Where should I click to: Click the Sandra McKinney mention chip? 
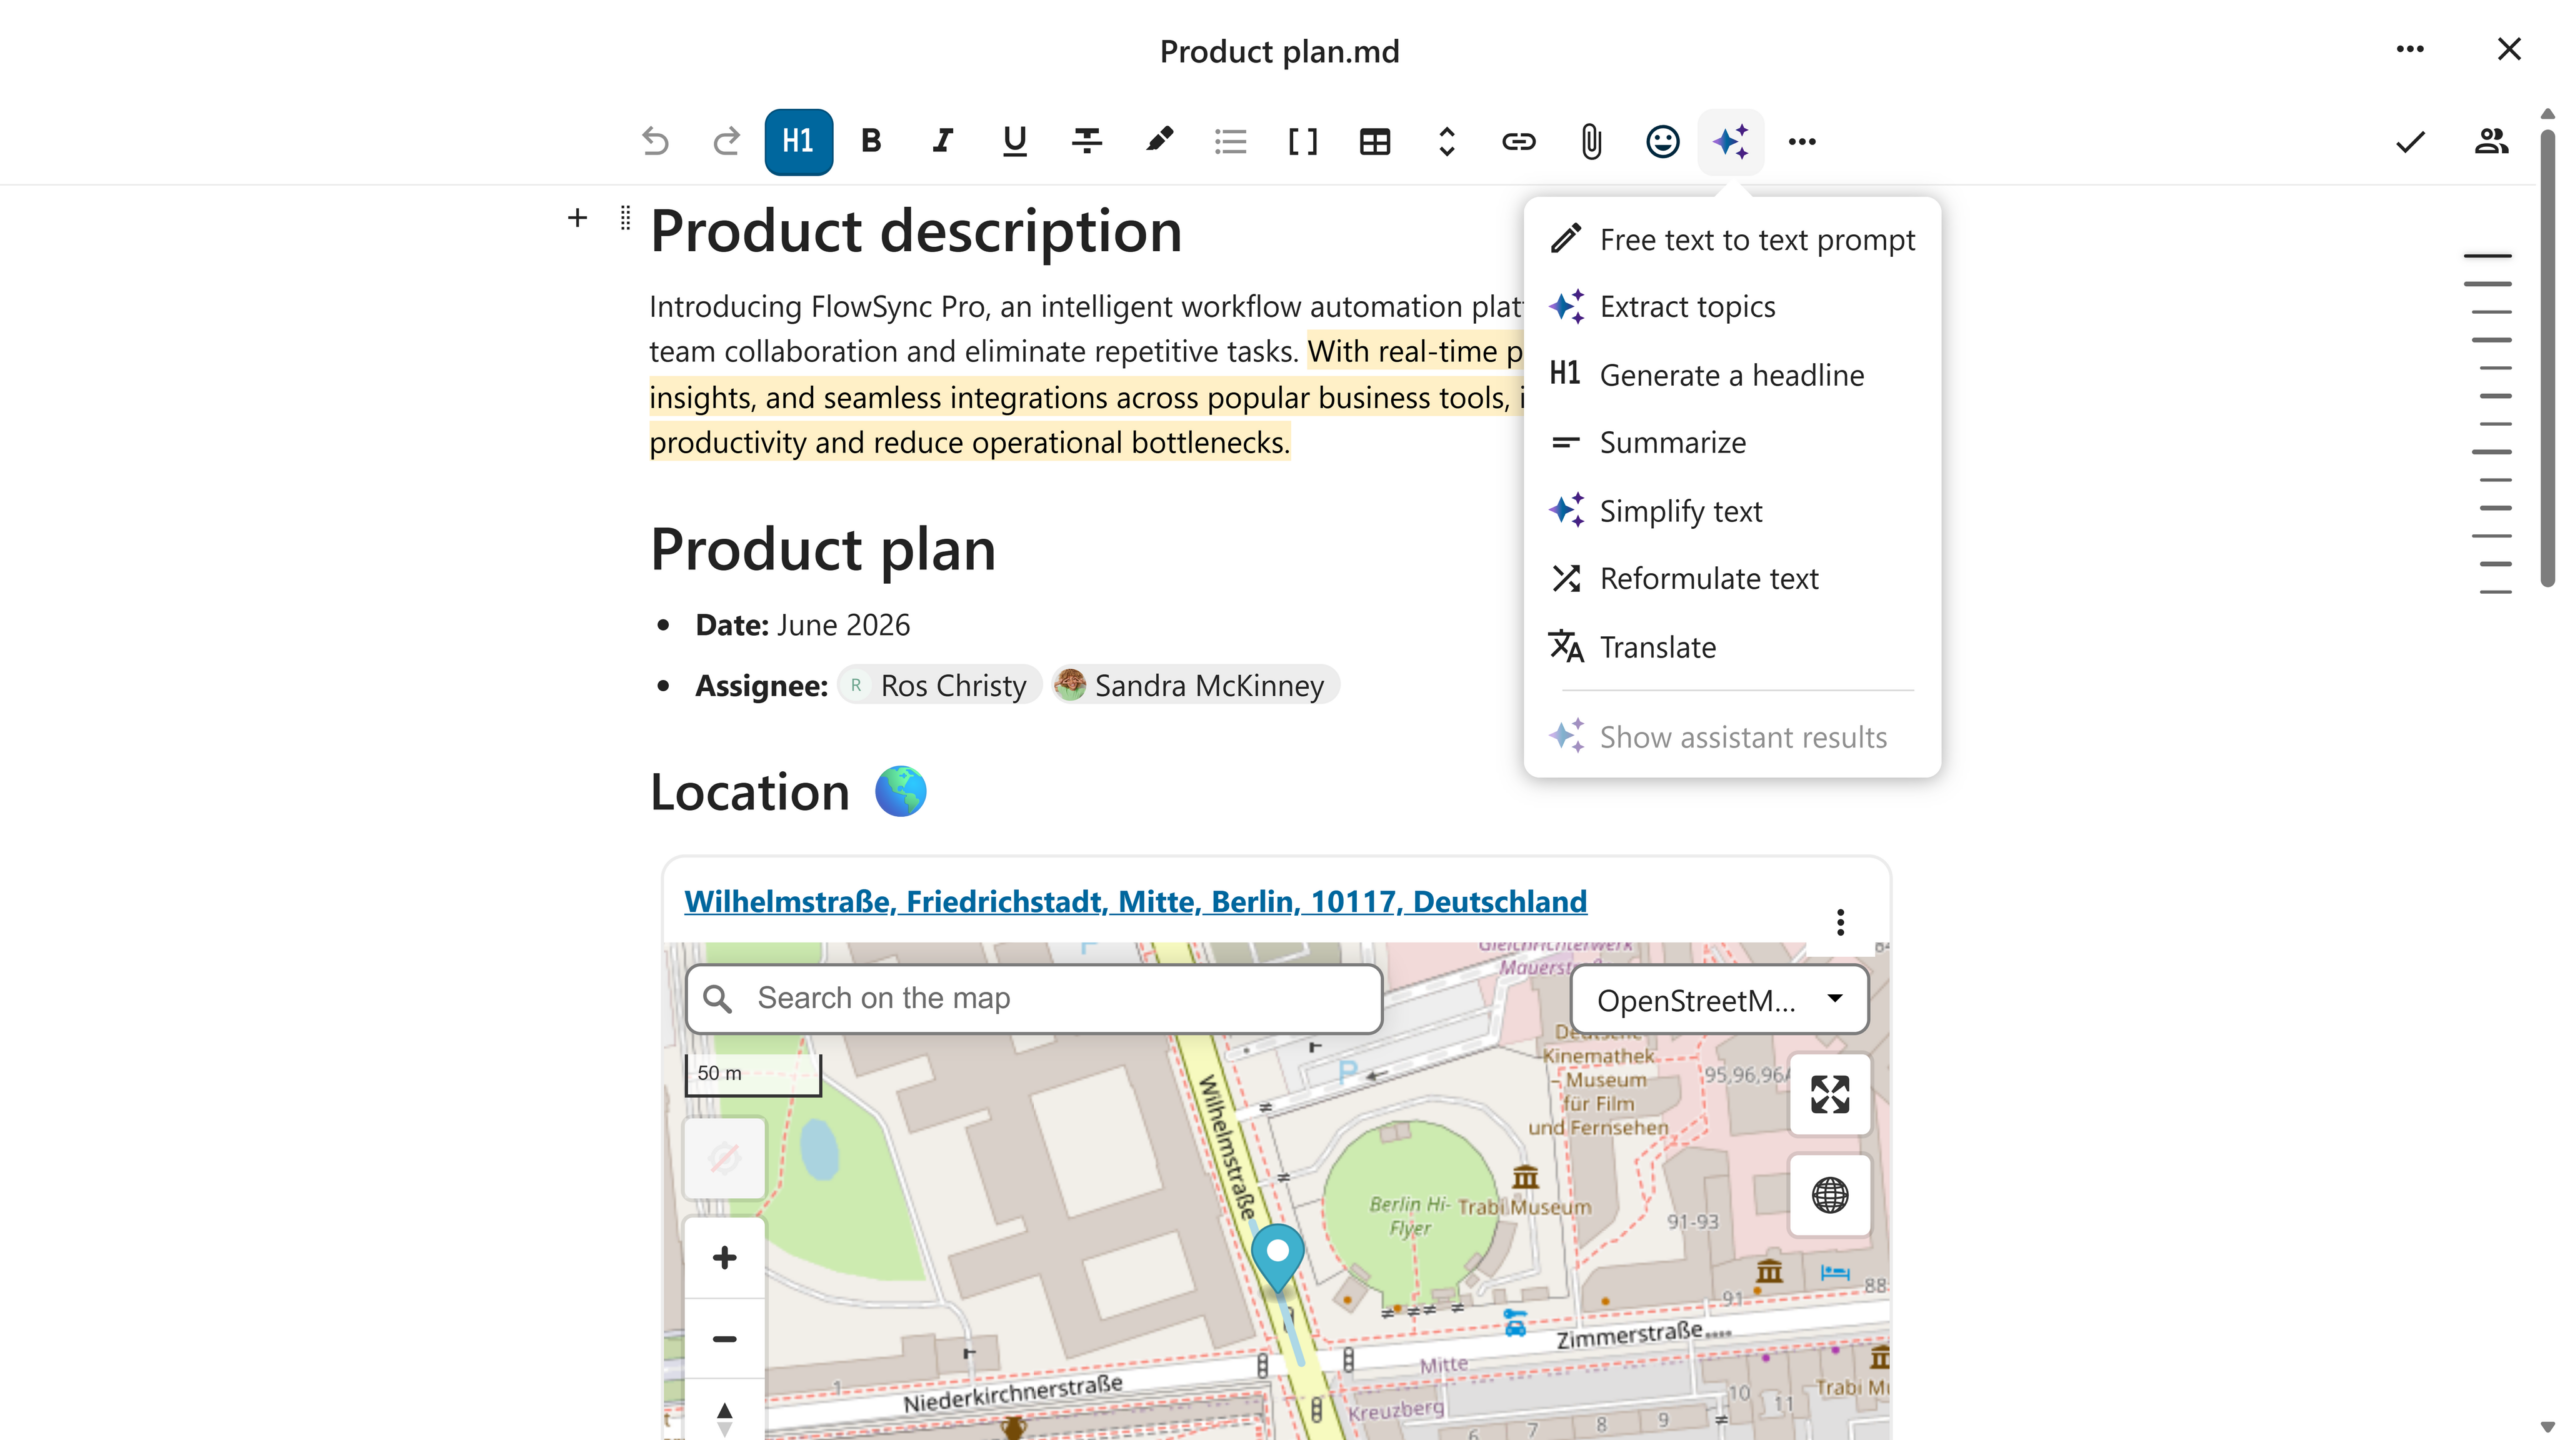tap(1194, 685)
